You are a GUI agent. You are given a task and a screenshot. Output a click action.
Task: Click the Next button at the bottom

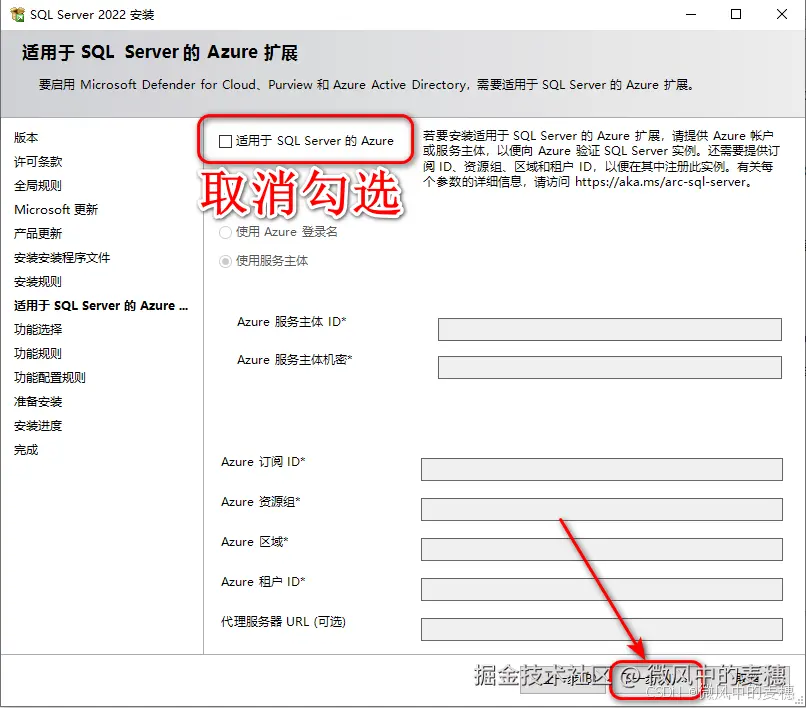coord(656,680)
